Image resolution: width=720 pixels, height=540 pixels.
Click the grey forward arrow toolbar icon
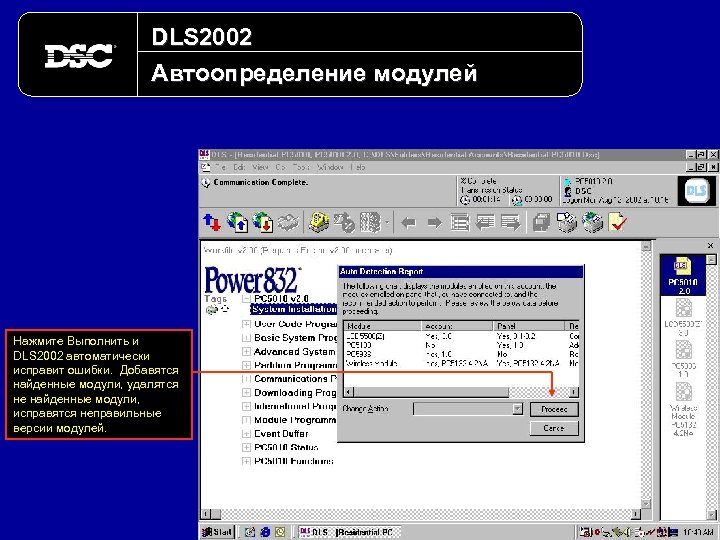pyautogui.click(x=434, y=223)
